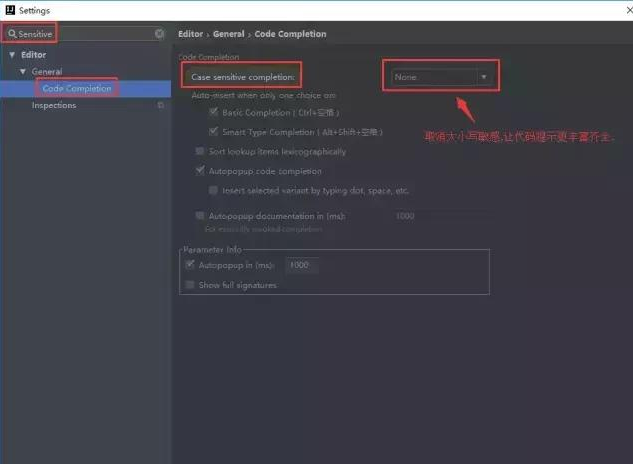Image resolution: width=633 pixels, height=464 pixels.
Task: Click the icon beside Inspections
Action: click(161, 105)
